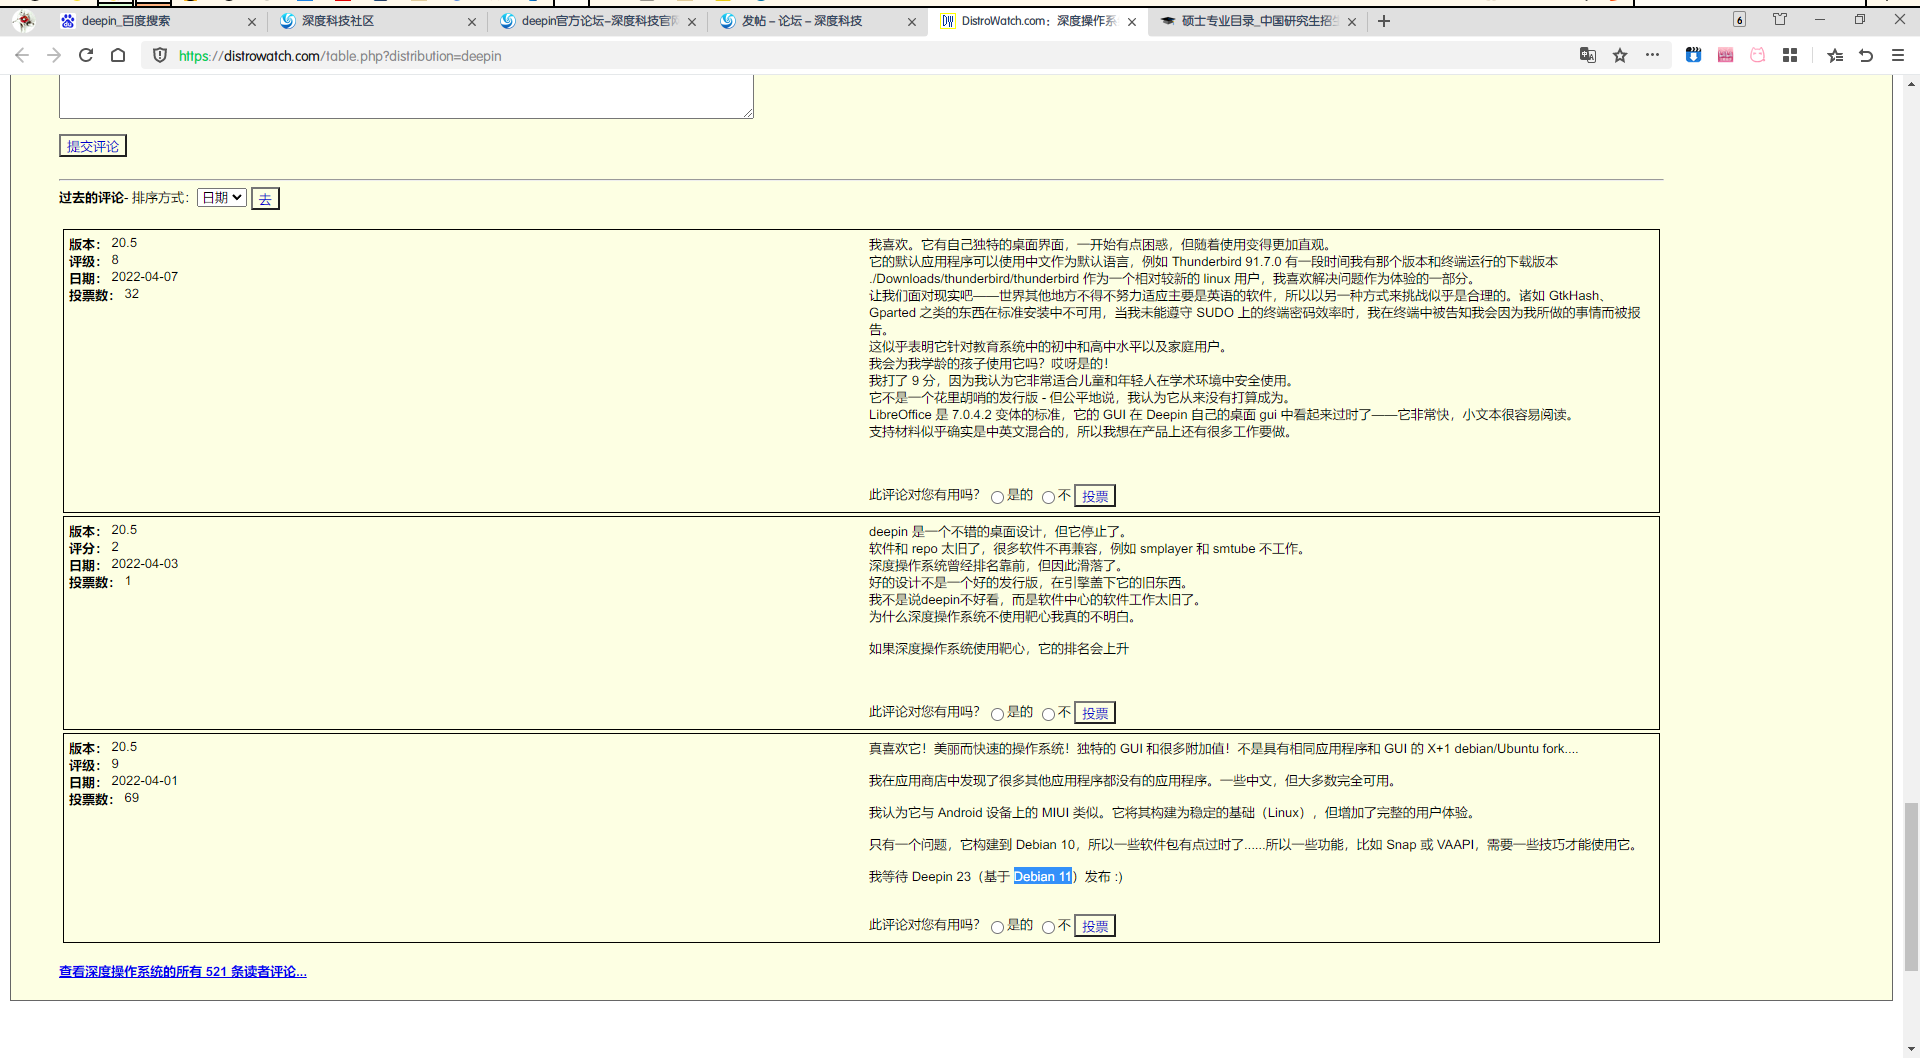Select 不 radio for the second comment

click(x=1049, y=713)
